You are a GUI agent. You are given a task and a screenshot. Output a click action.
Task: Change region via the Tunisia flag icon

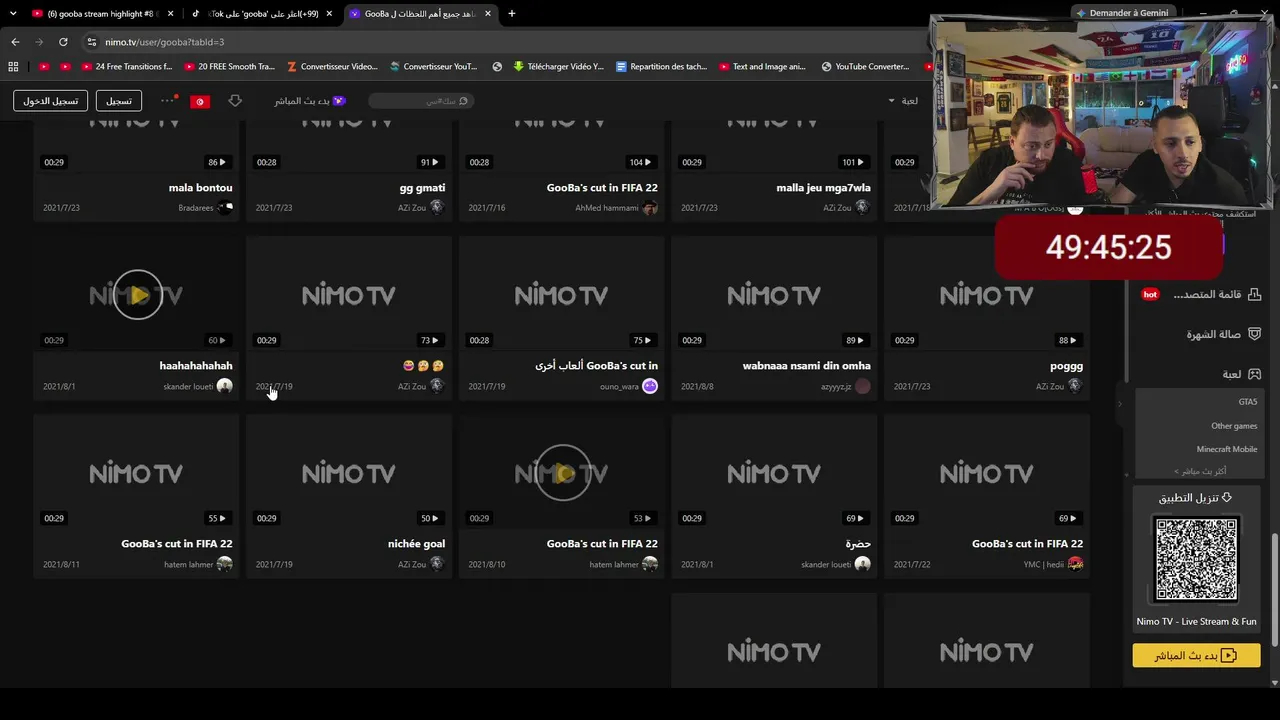tap(201, 101)
